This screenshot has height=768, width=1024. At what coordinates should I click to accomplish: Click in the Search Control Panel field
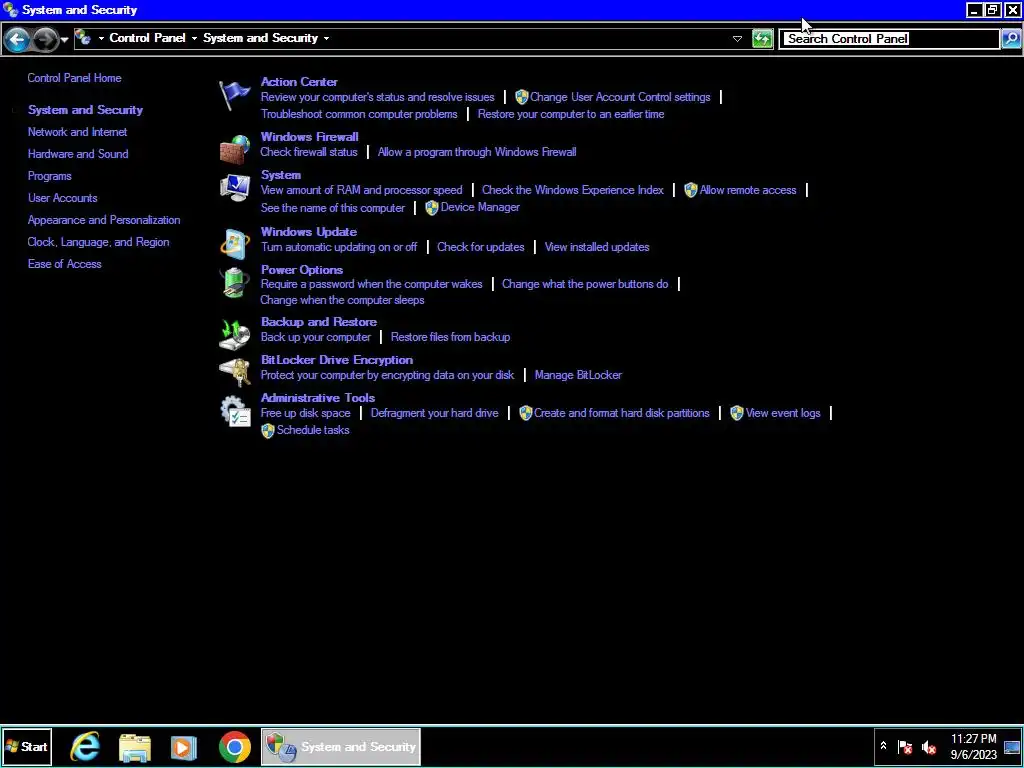point(889,39)
